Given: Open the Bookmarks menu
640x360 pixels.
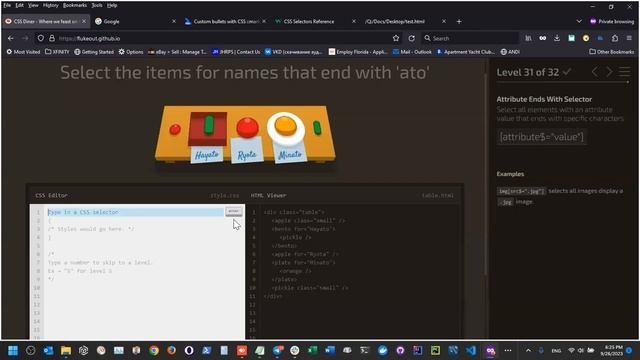Looking at the screenshot, I should click(x=75, y=5).
